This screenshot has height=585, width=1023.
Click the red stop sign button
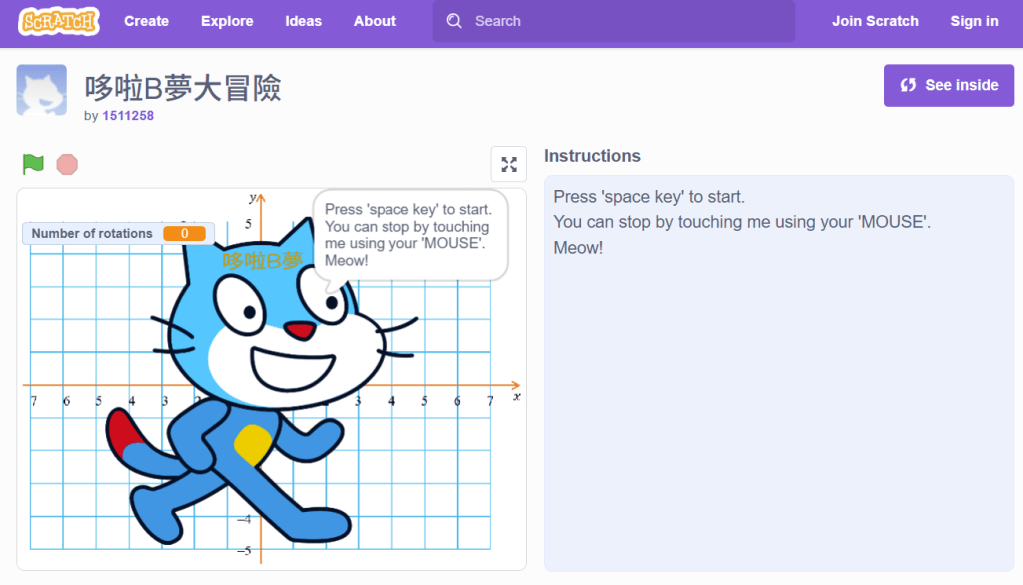[67, 164]
